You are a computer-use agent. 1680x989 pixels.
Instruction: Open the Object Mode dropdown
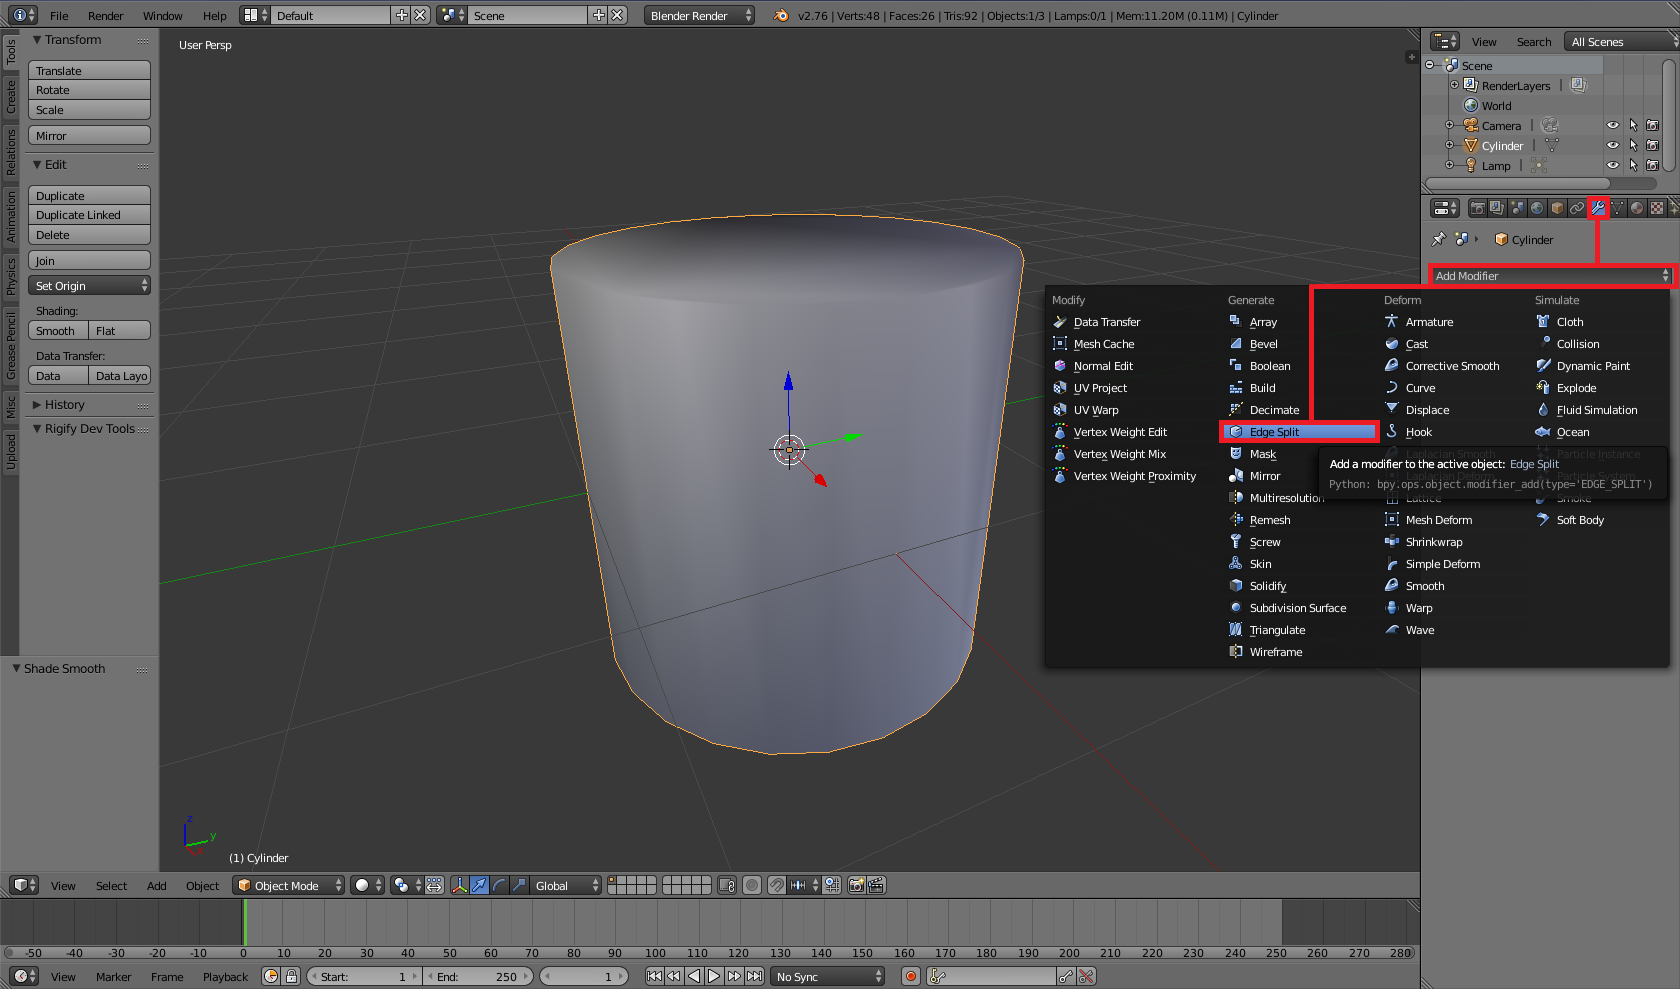[289, 885]
